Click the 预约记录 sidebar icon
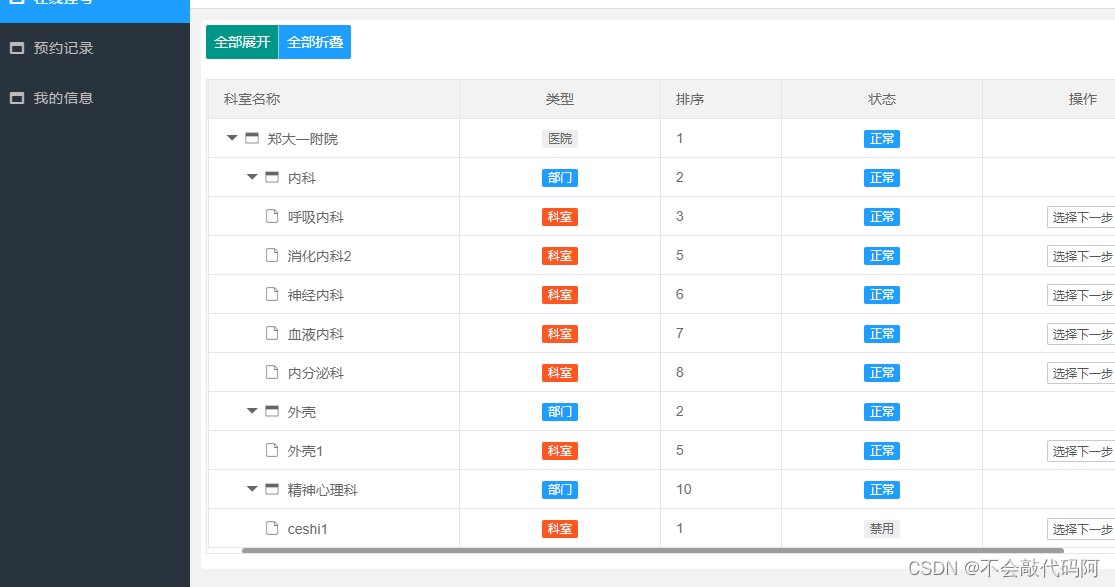 (17, 48)
